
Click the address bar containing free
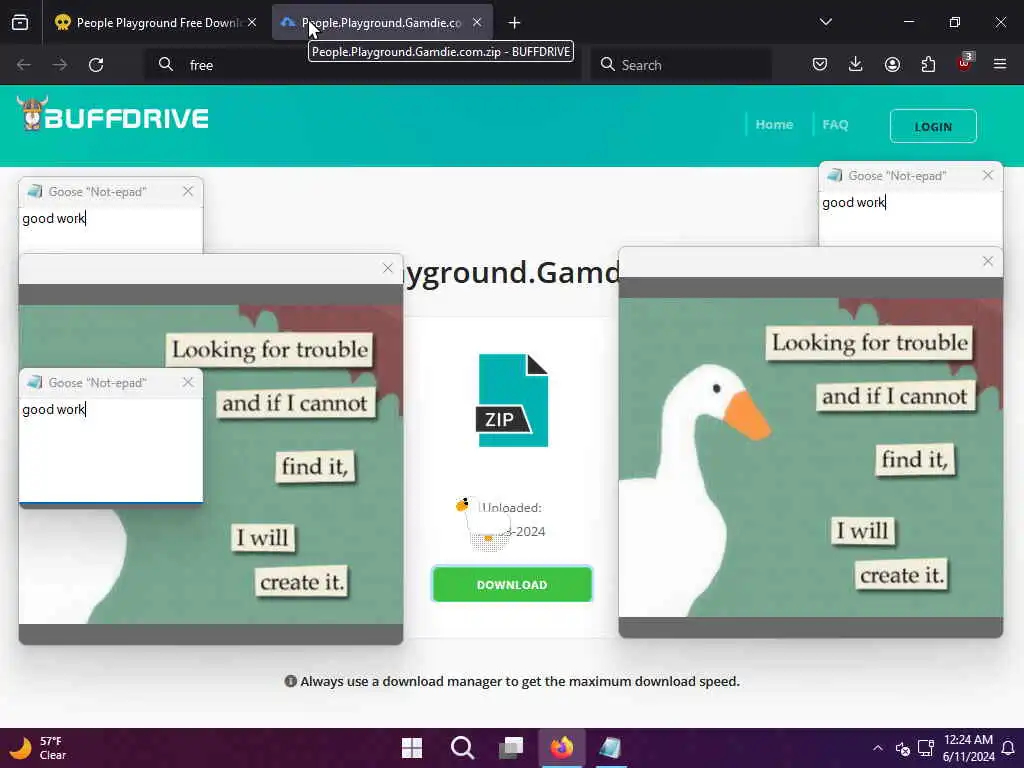(x=362, y=65)
